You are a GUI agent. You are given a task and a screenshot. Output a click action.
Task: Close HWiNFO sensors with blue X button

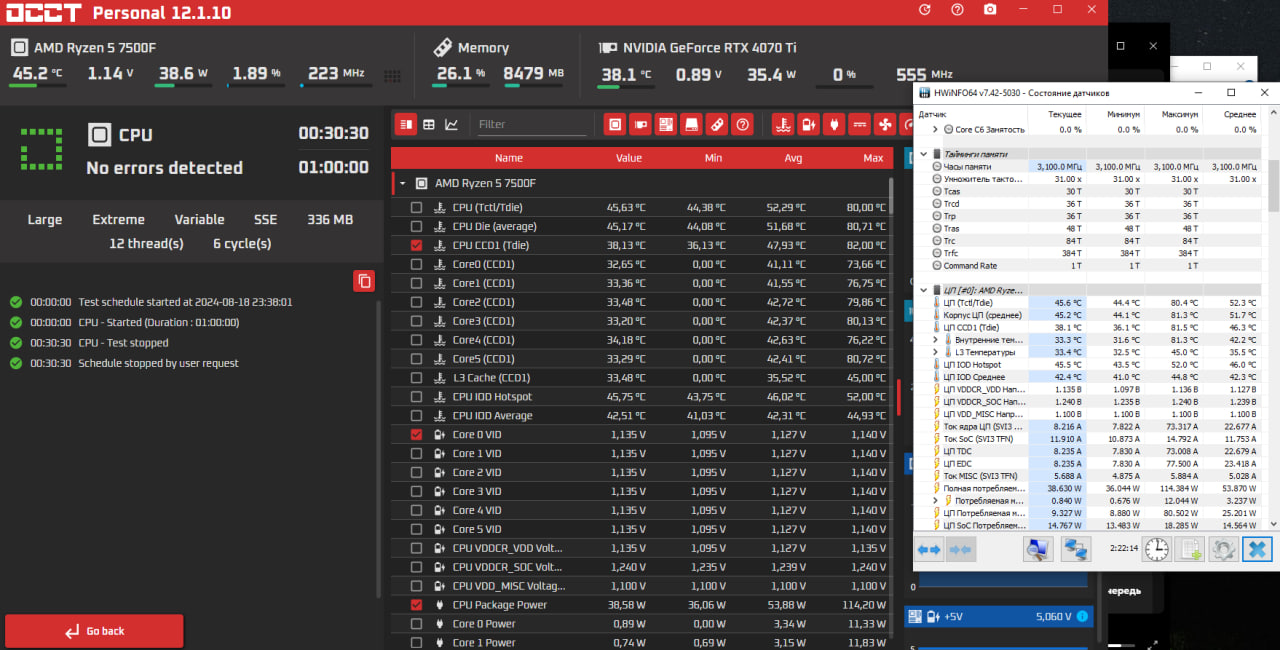[x=1257, y=549]
